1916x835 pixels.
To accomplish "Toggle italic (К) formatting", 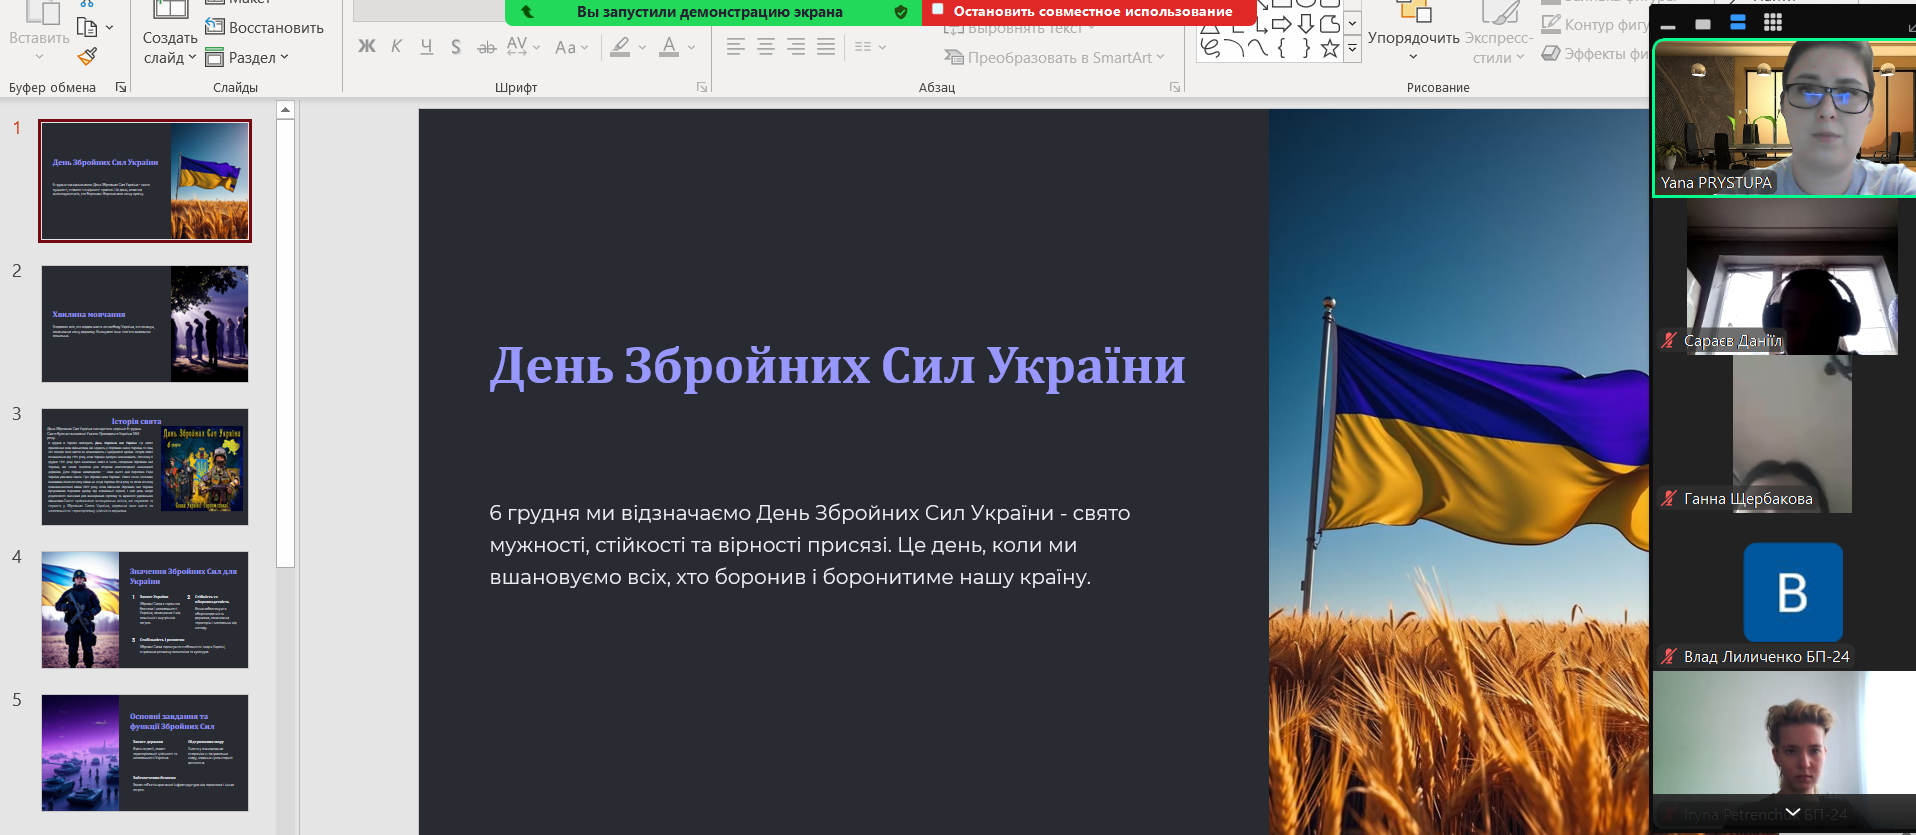I will [x=397, y=46].
